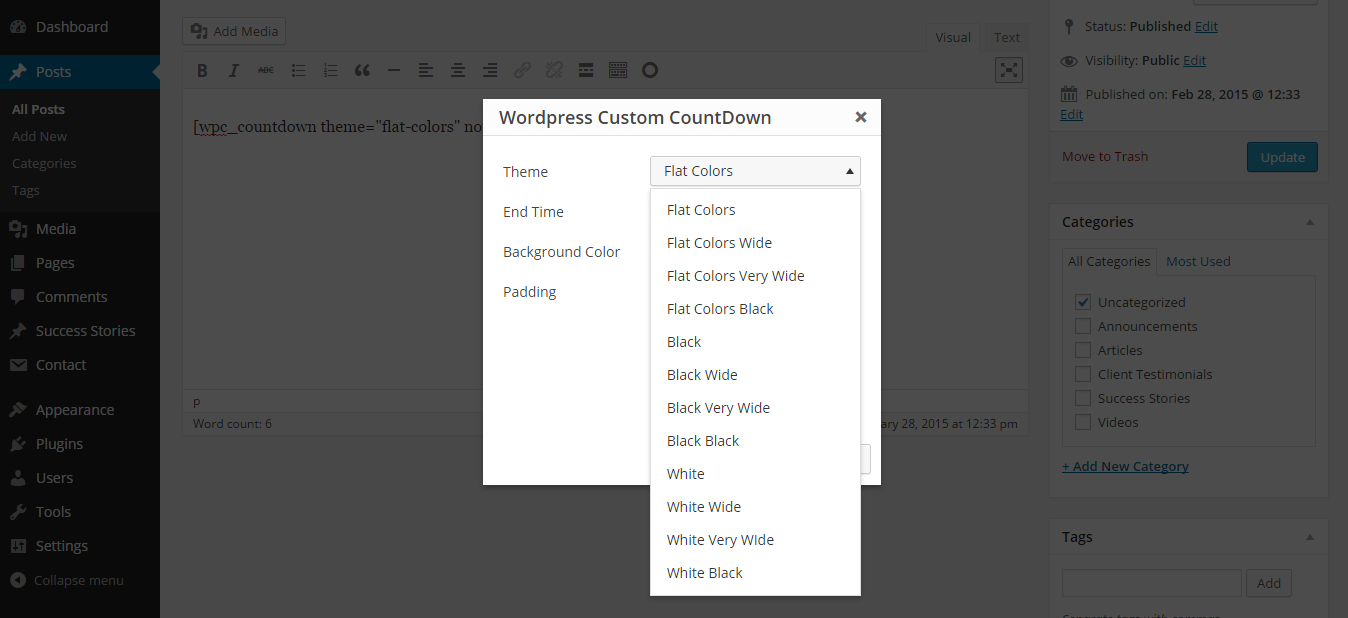Center align the text
This screenshot has height=618, width=1348.
(x=458, y=70)
